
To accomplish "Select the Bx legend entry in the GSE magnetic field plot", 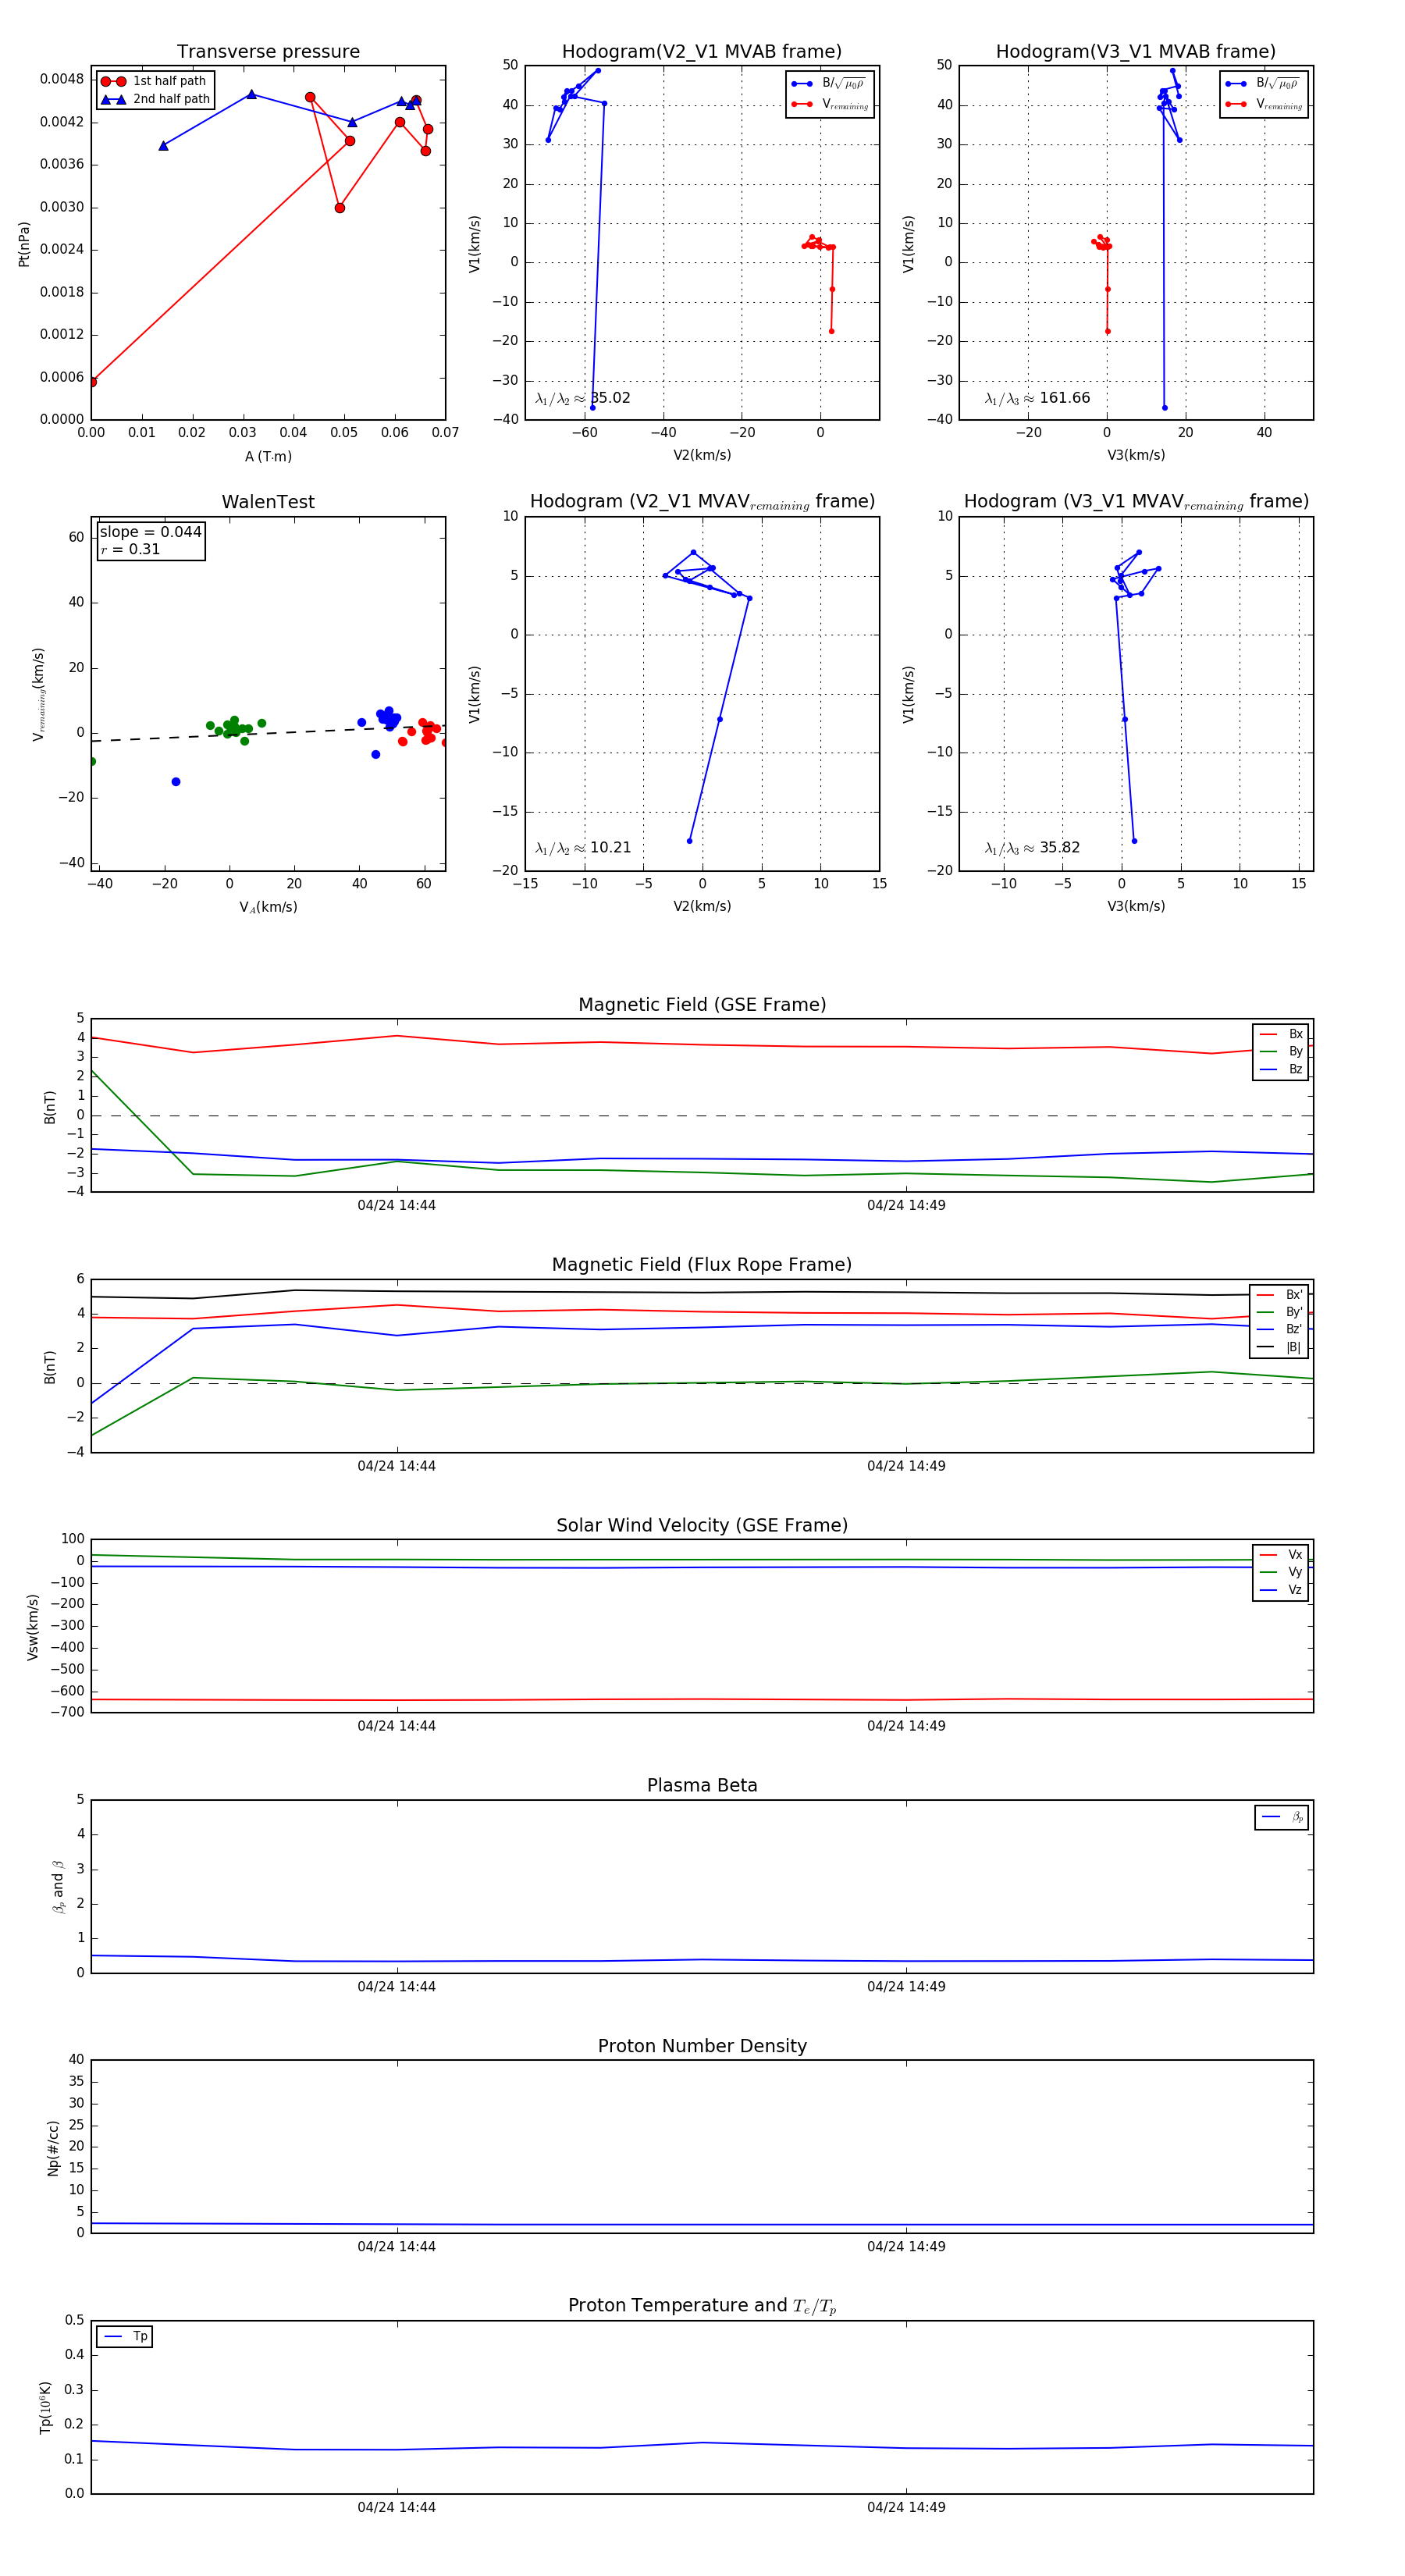I will tap(1281, 1034).
